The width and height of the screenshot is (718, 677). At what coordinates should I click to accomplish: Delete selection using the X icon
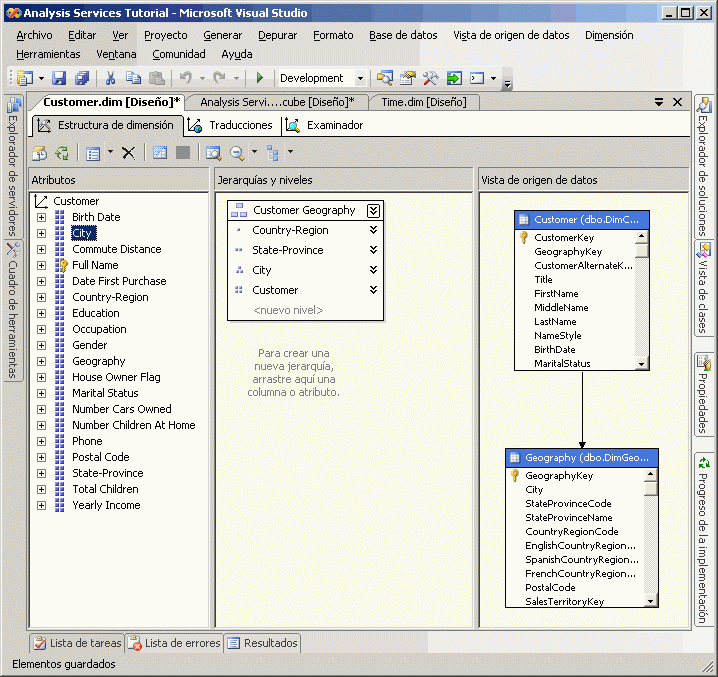[x=128, y=153]
